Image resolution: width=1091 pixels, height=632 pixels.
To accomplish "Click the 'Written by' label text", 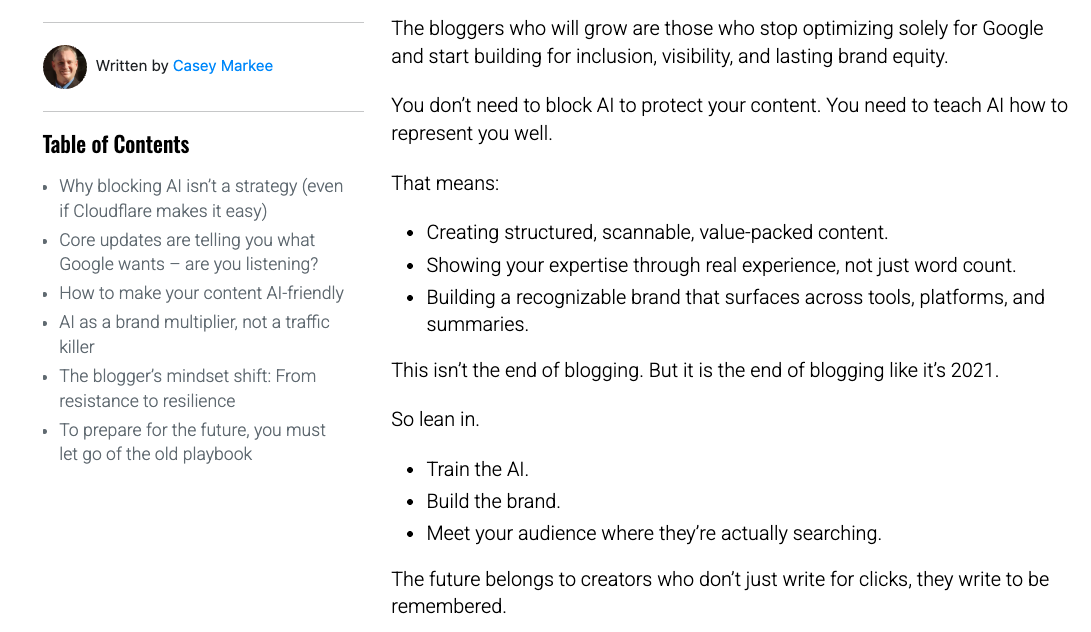I will pyautogui.click(x=132, y=66).
